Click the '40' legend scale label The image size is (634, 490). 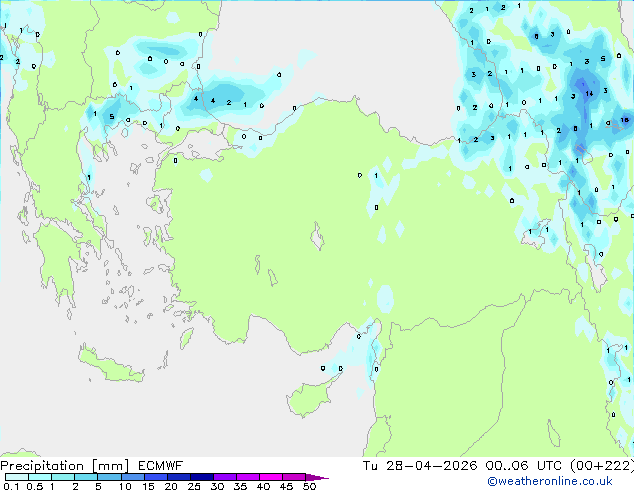tap(263, 486)
